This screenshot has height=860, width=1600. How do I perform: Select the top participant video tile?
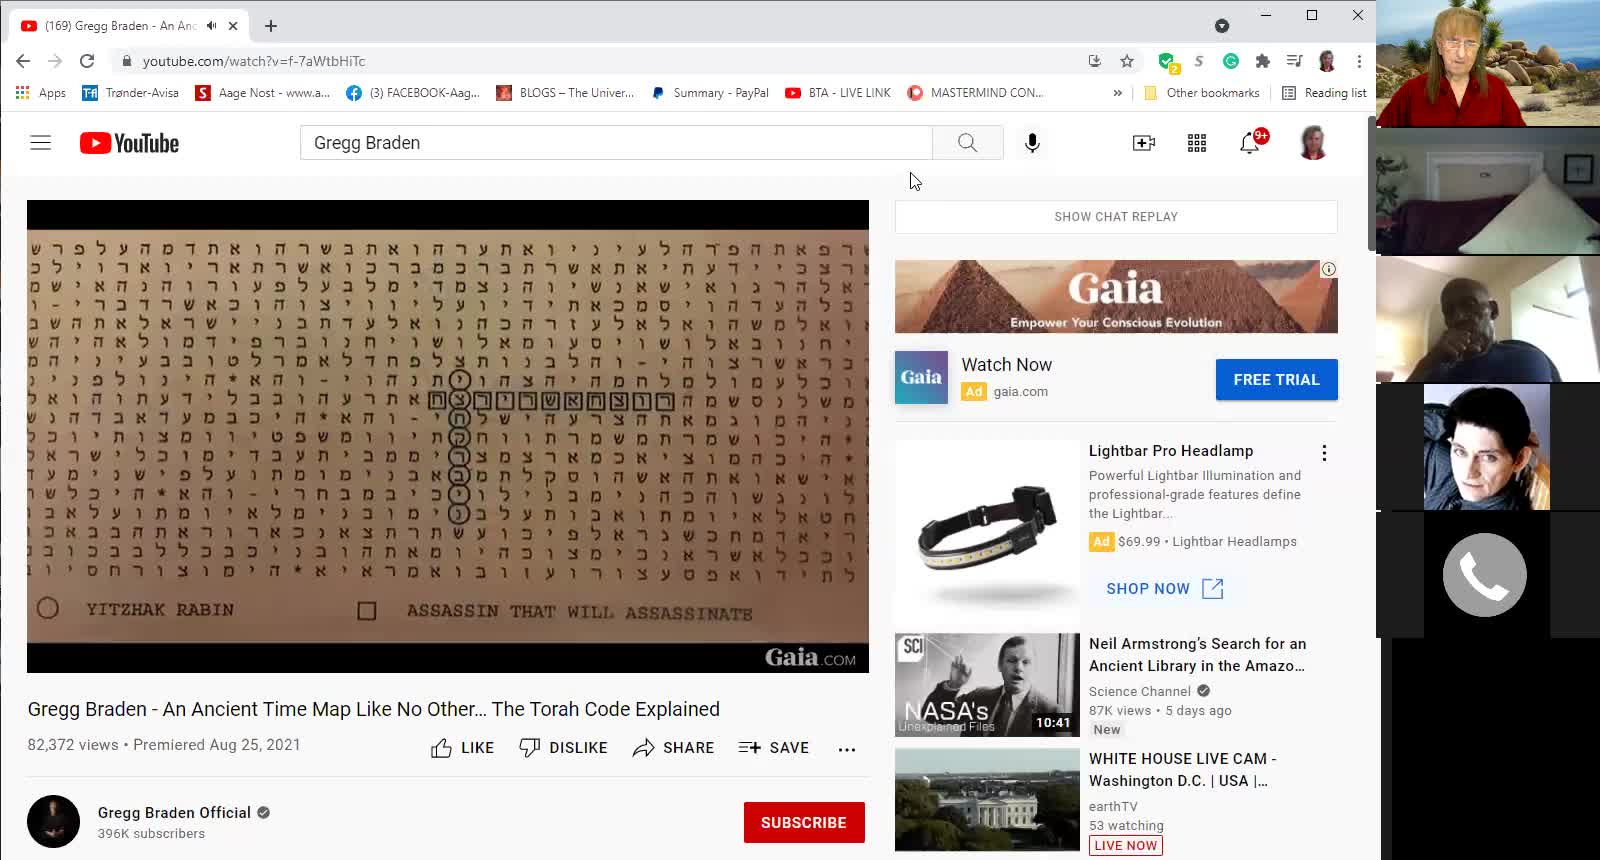pos(1488,63)
